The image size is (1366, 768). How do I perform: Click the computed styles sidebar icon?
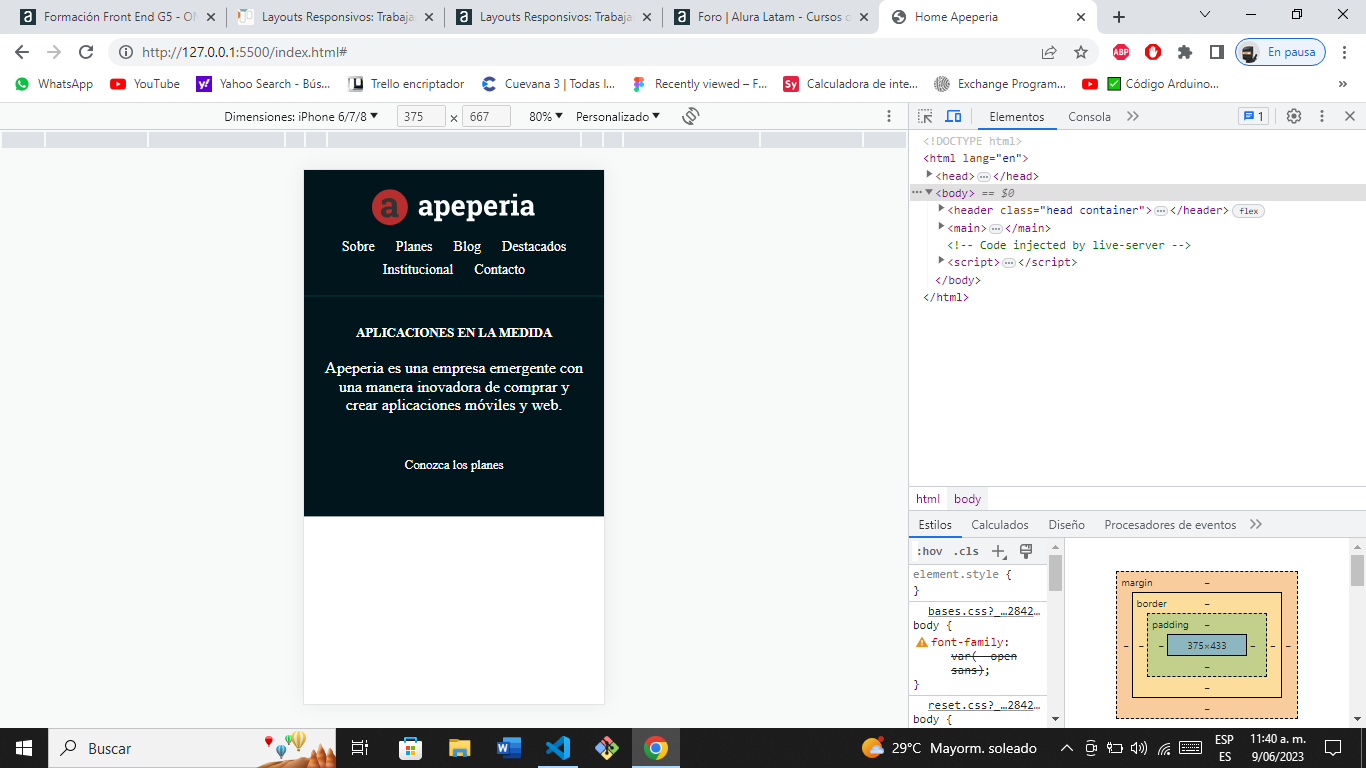tap(1025, 552)
